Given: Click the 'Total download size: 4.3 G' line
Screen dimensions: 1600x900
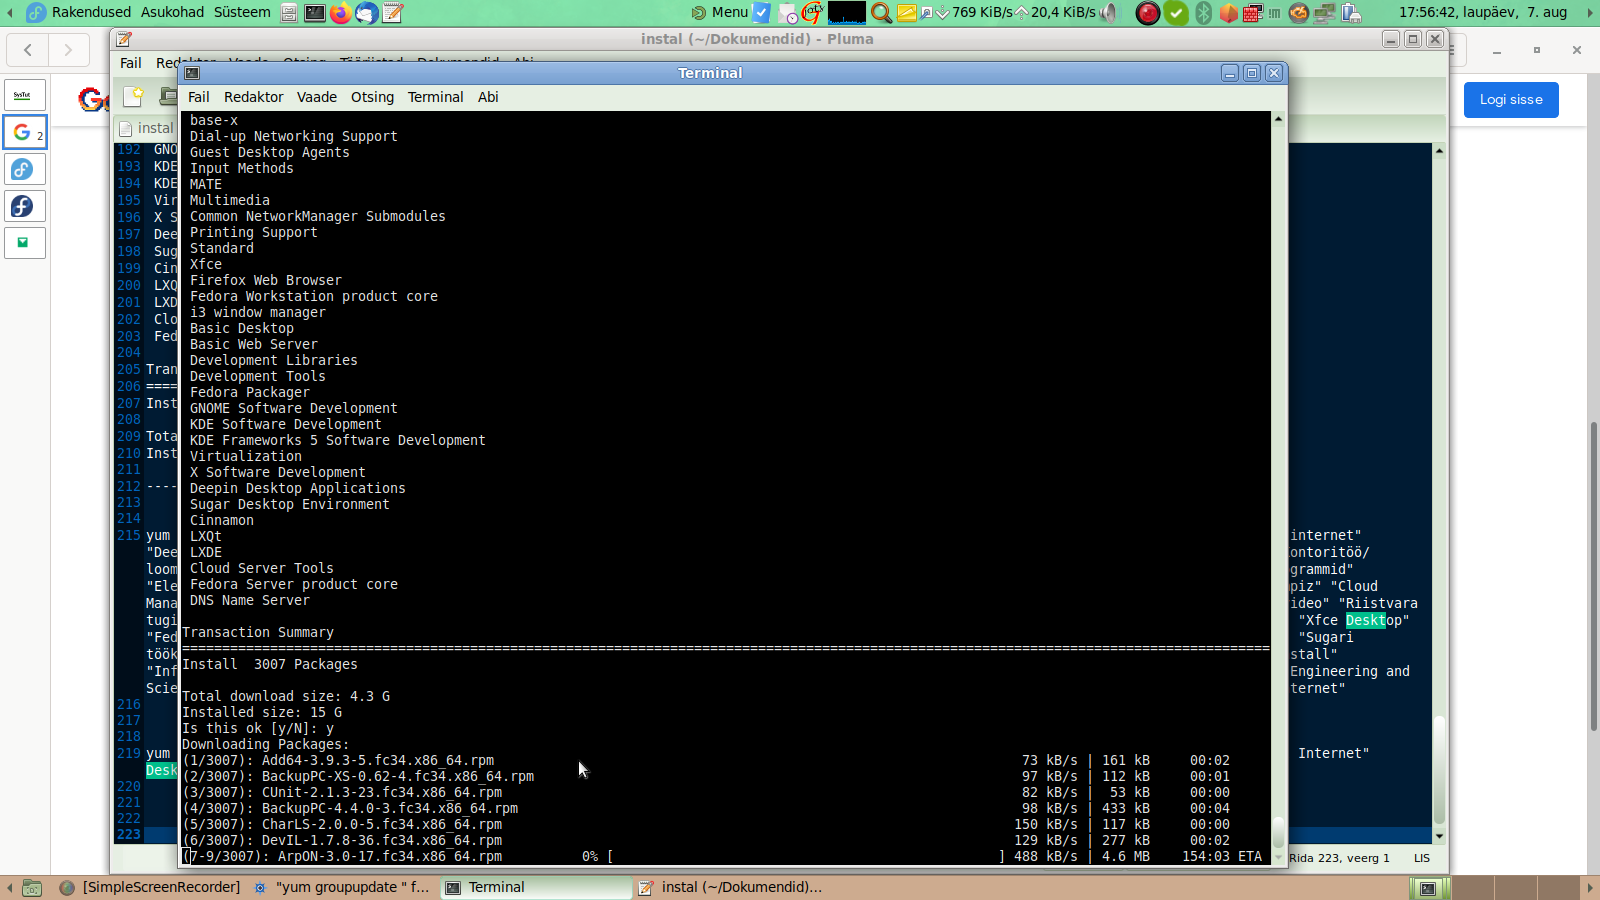Looking at the screenshot, I should (286, 696).
